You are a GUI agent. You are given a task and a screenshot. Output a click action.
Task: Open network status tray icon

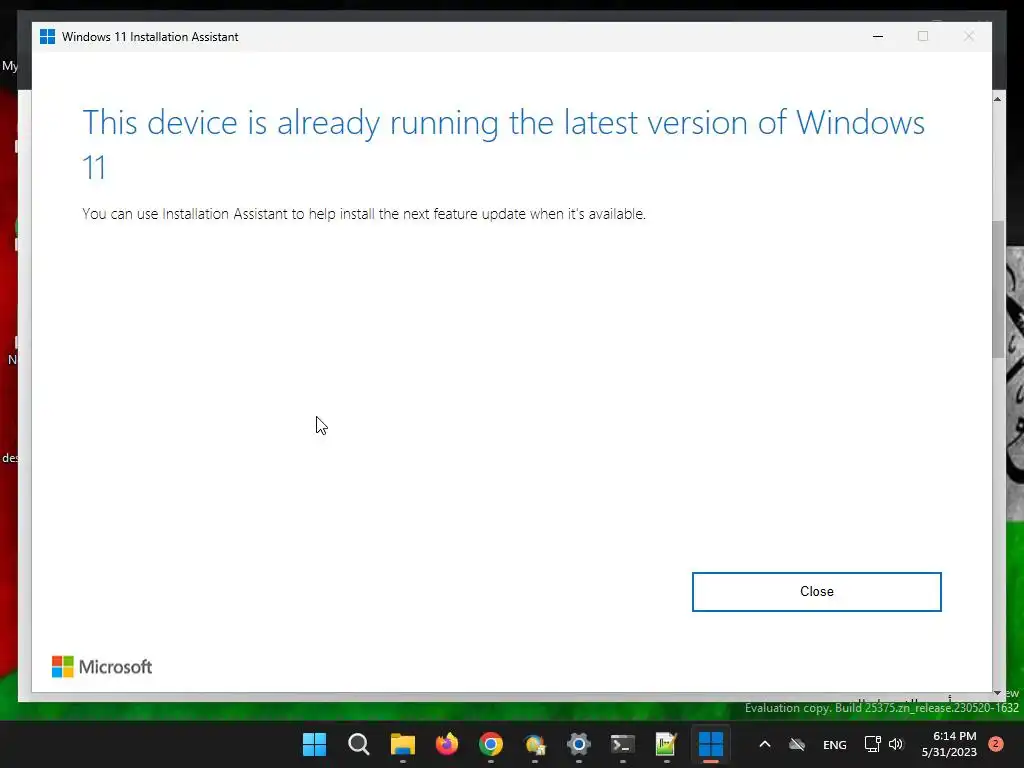point(872,744)
